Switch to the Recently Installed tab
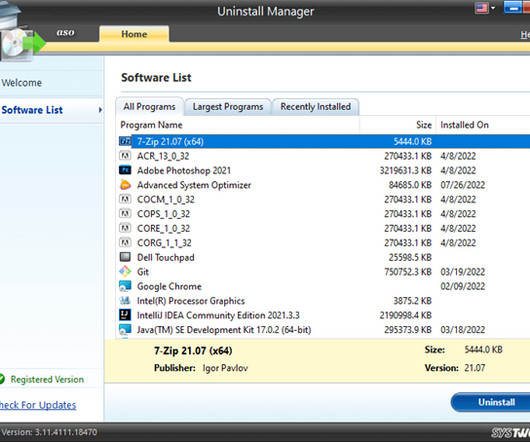This screenshot has height=442, width=530. [315, 107]
